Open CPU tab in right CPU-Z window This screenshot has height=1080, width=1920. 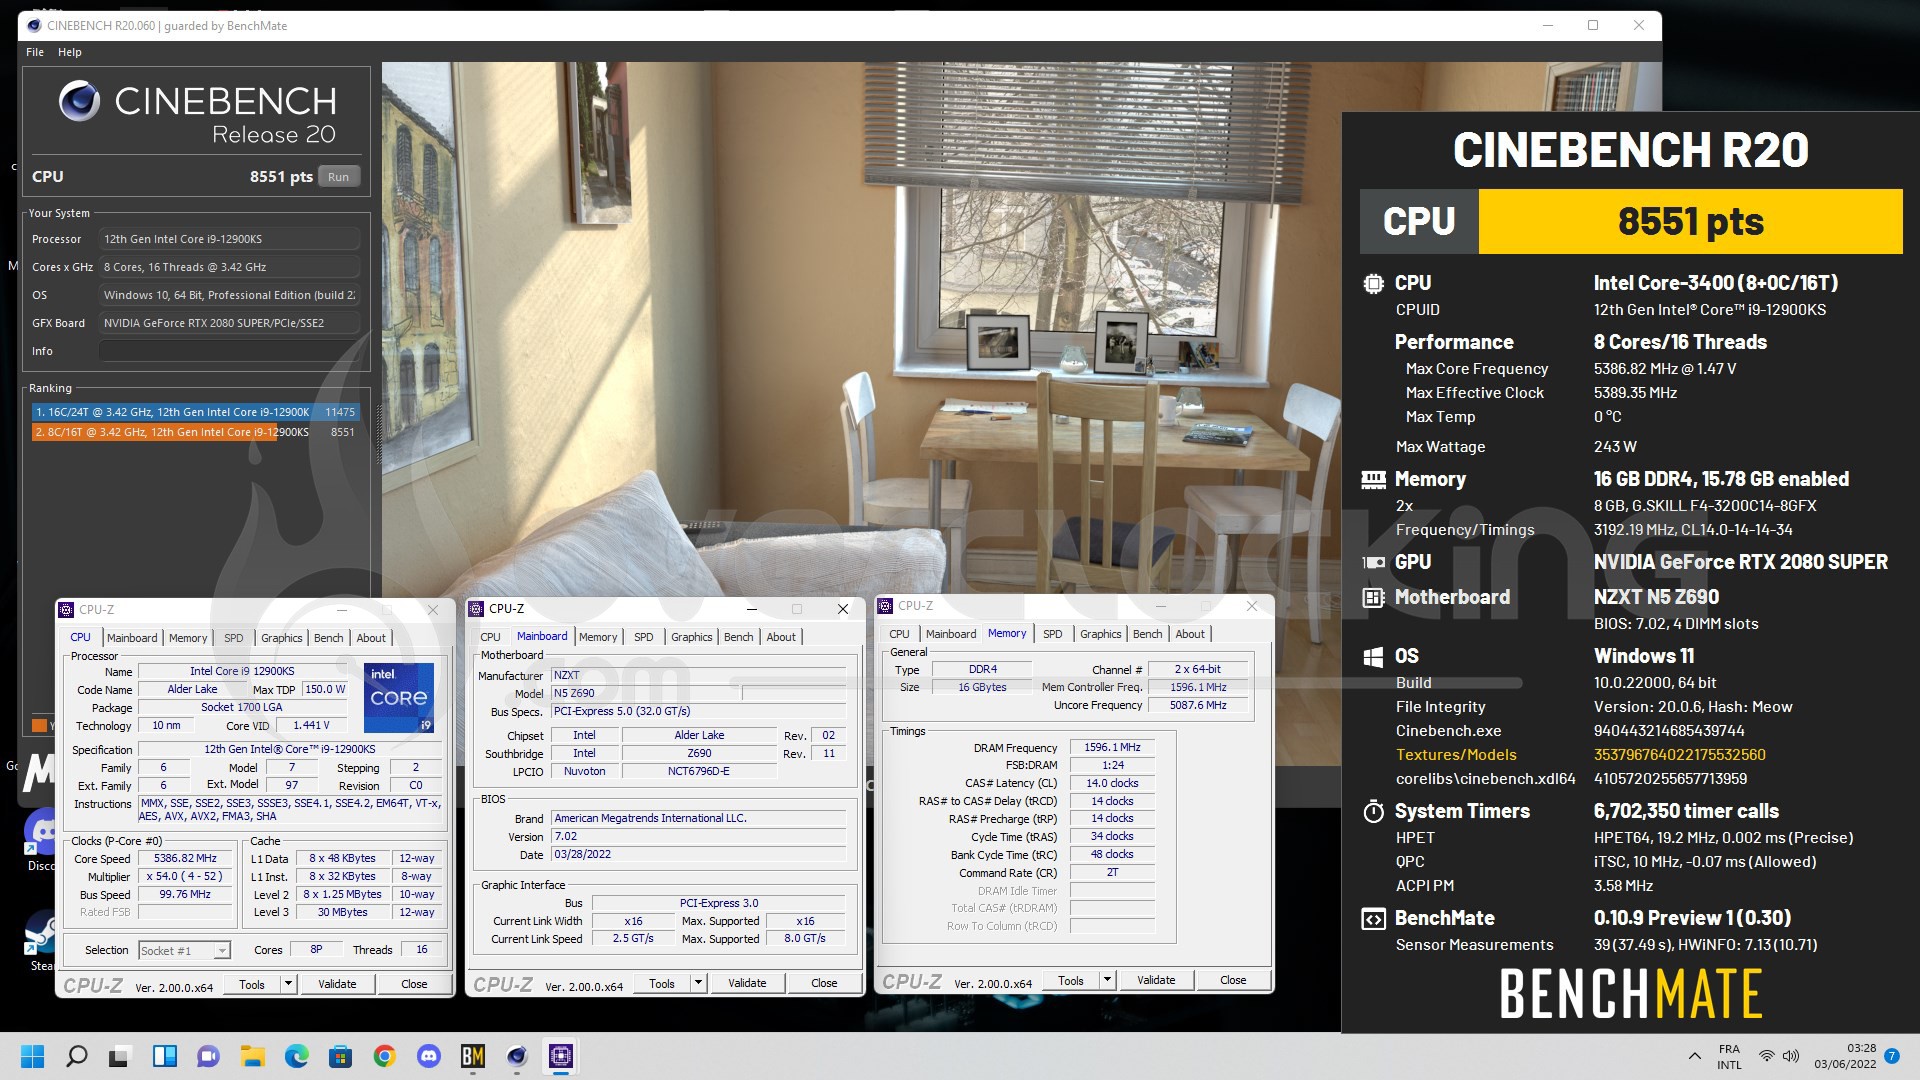(900, 634)
